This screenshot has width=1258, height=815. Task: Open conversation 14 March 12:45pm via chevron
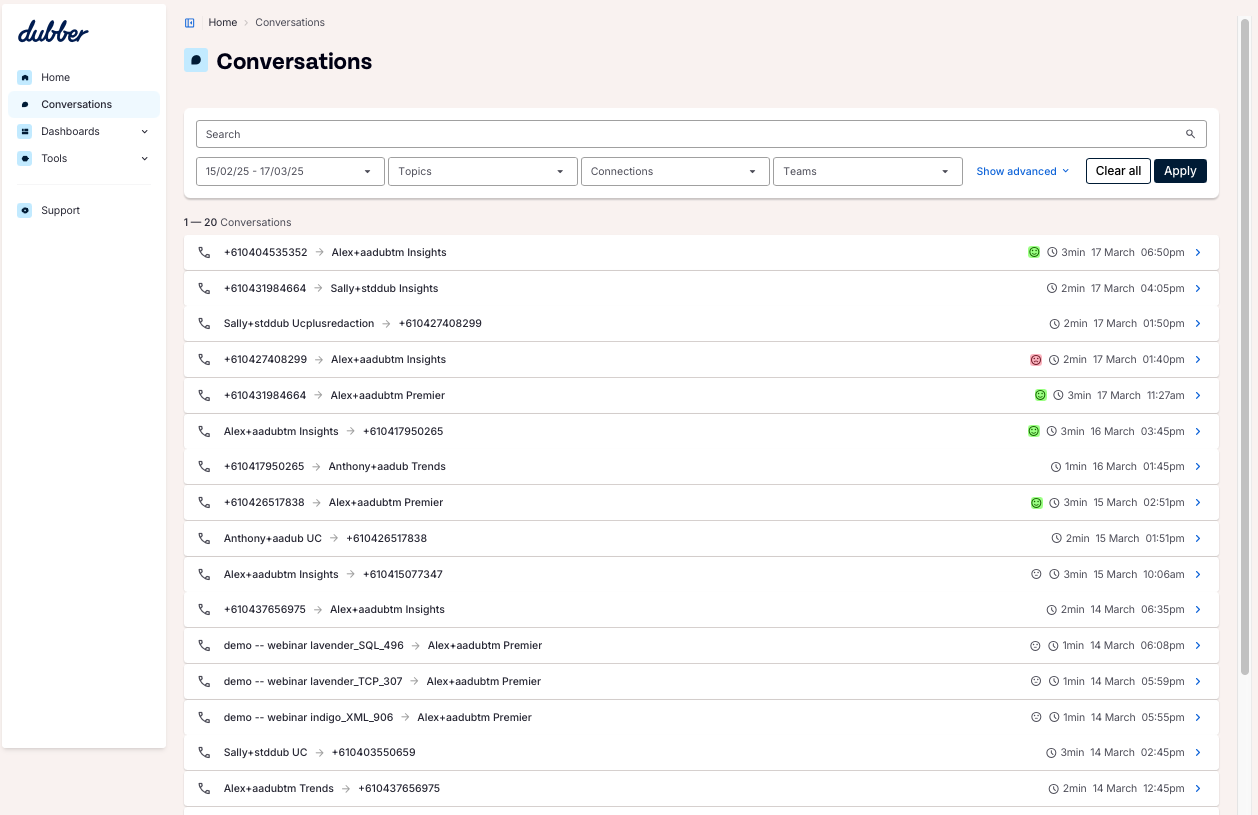tap(1198, 788)
